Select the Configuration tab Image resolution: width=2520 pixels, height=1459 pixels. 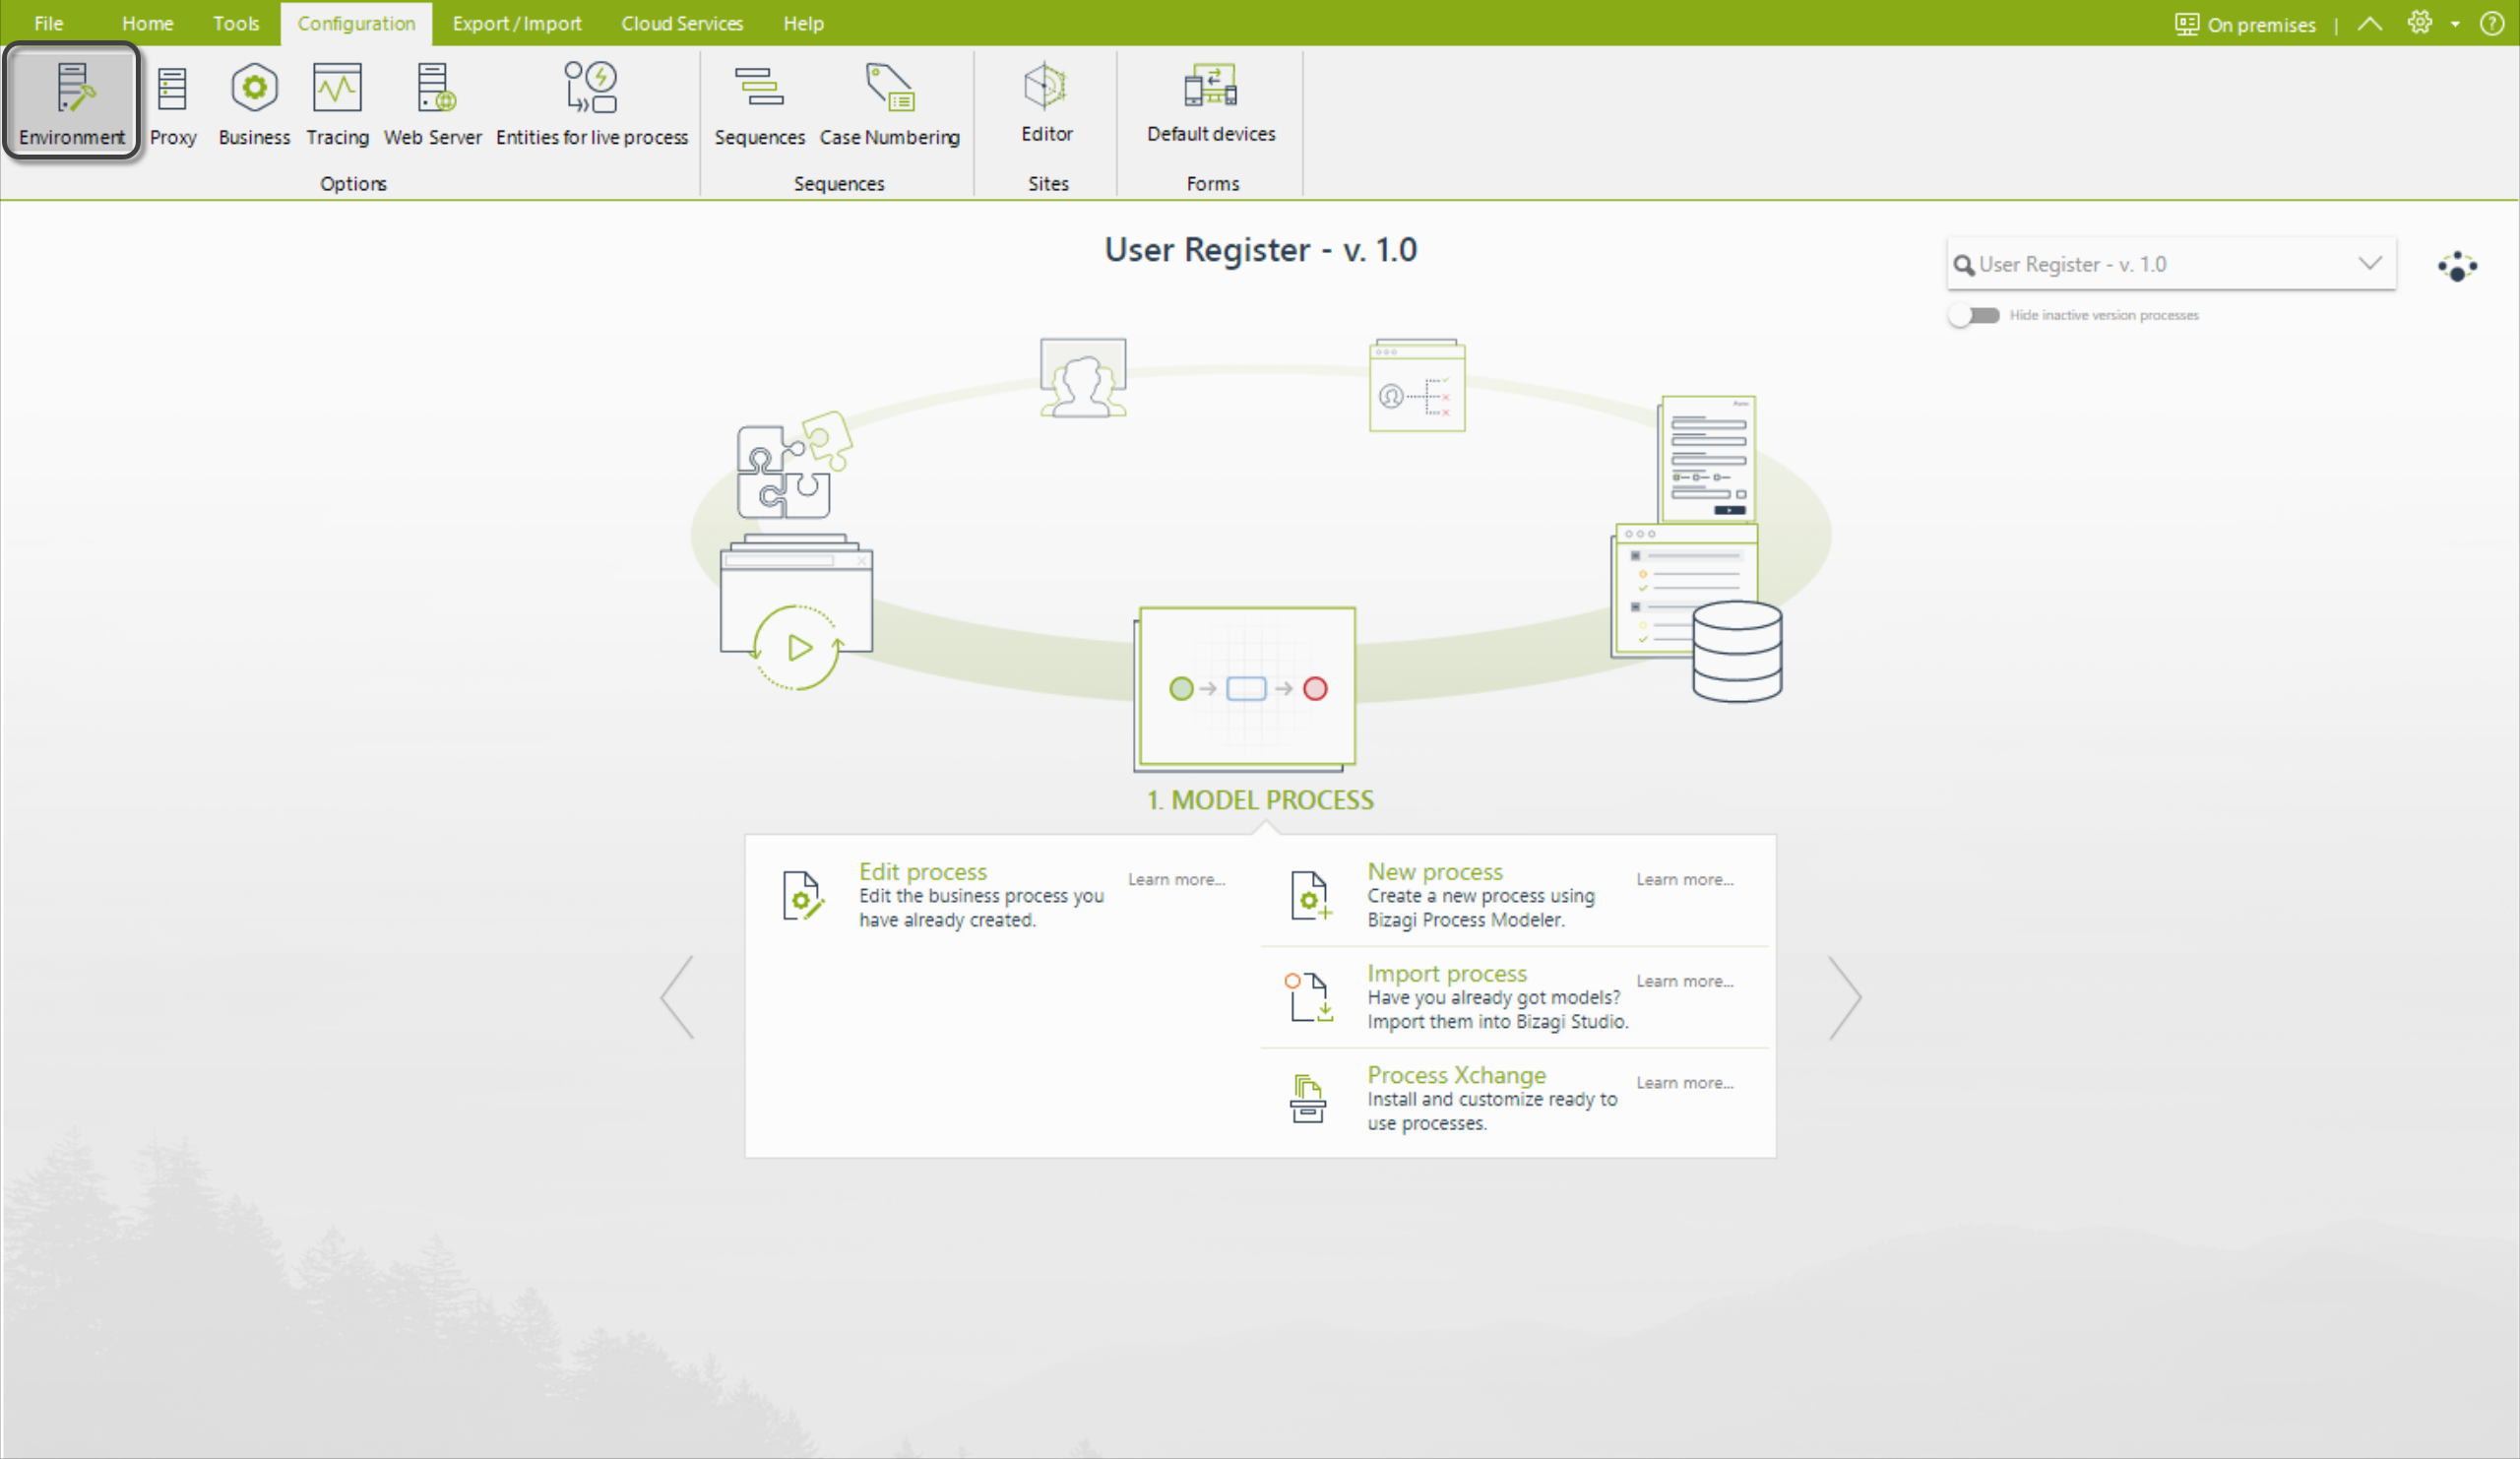tap(356, 23)
